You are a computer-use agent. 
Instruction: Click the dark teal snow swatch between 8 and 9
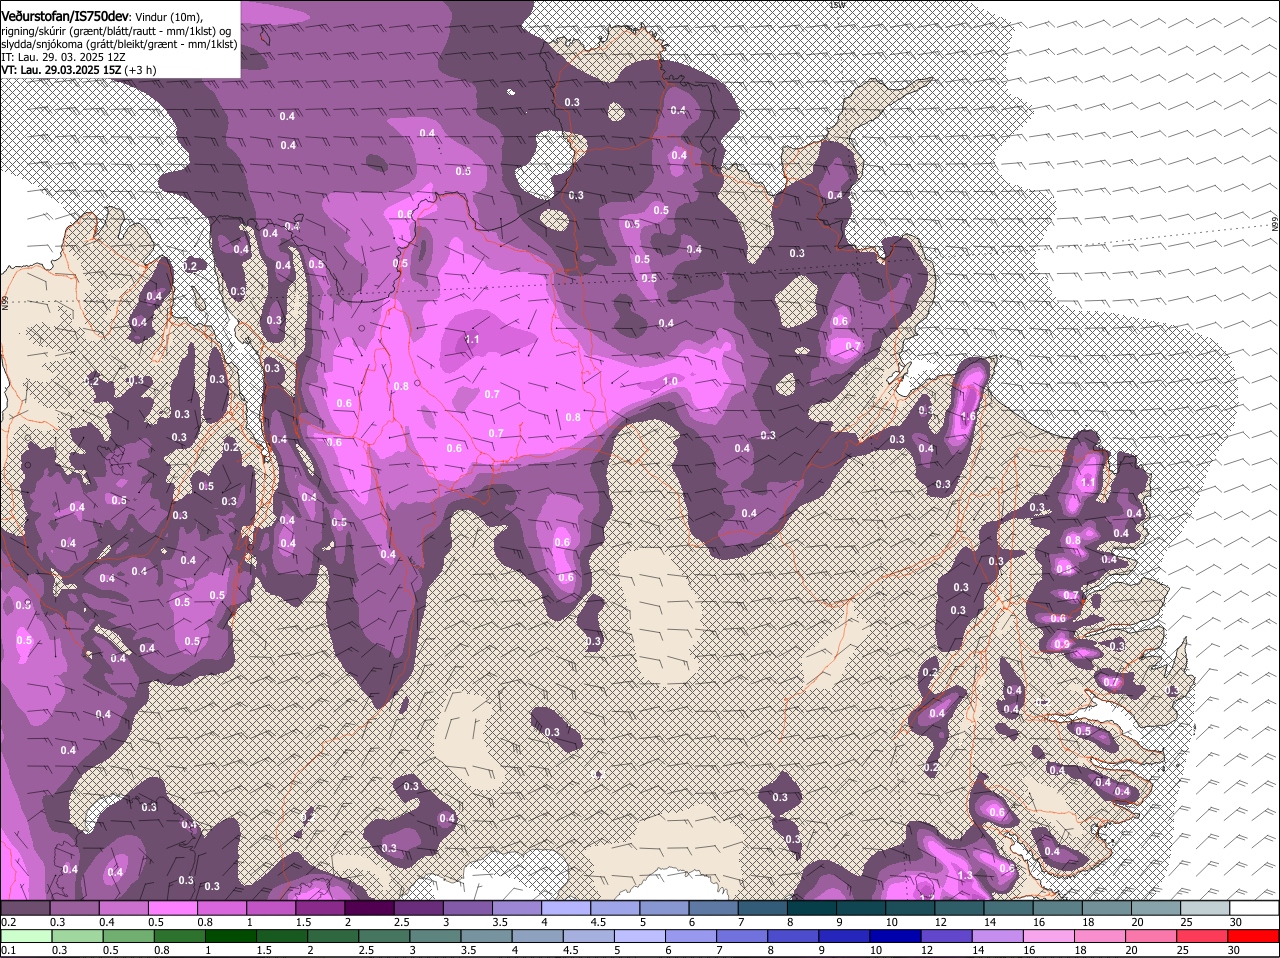coord(811,907)
